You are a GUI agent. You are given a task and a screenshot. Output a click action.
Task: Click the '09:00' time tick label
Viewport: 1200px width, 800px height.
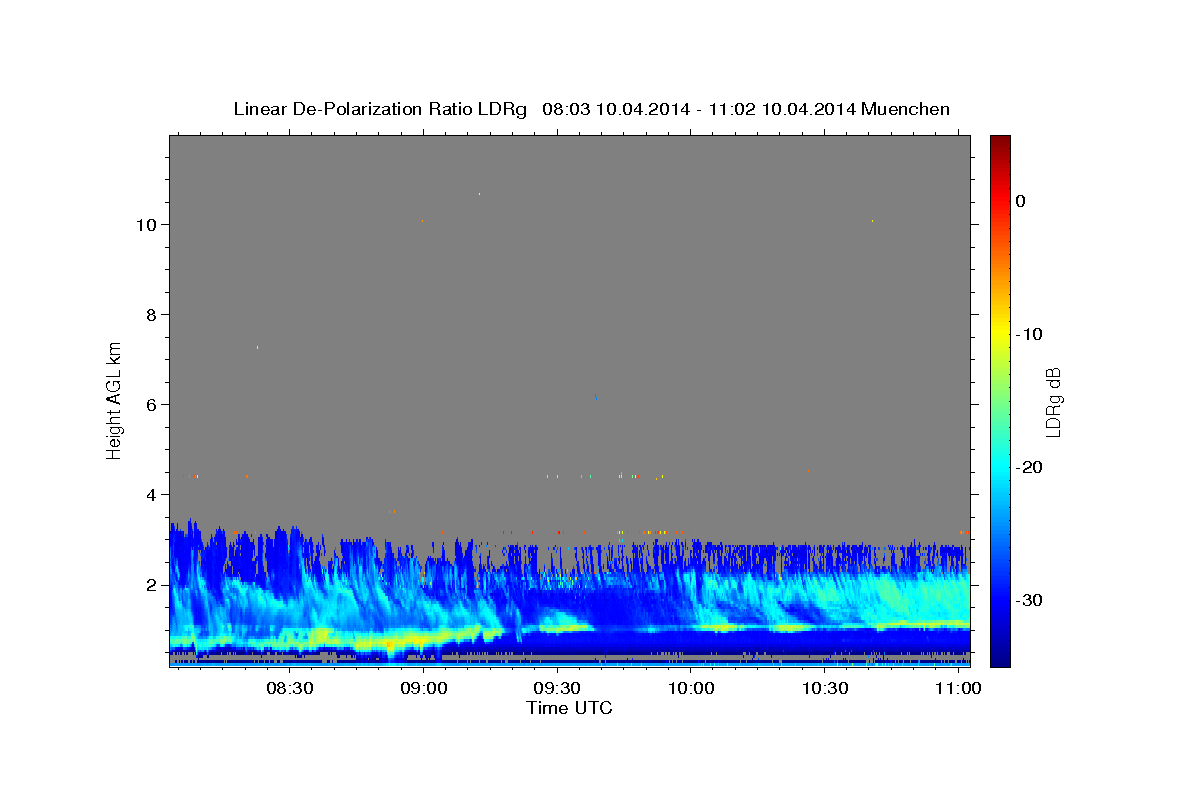[x=424, y=689]
